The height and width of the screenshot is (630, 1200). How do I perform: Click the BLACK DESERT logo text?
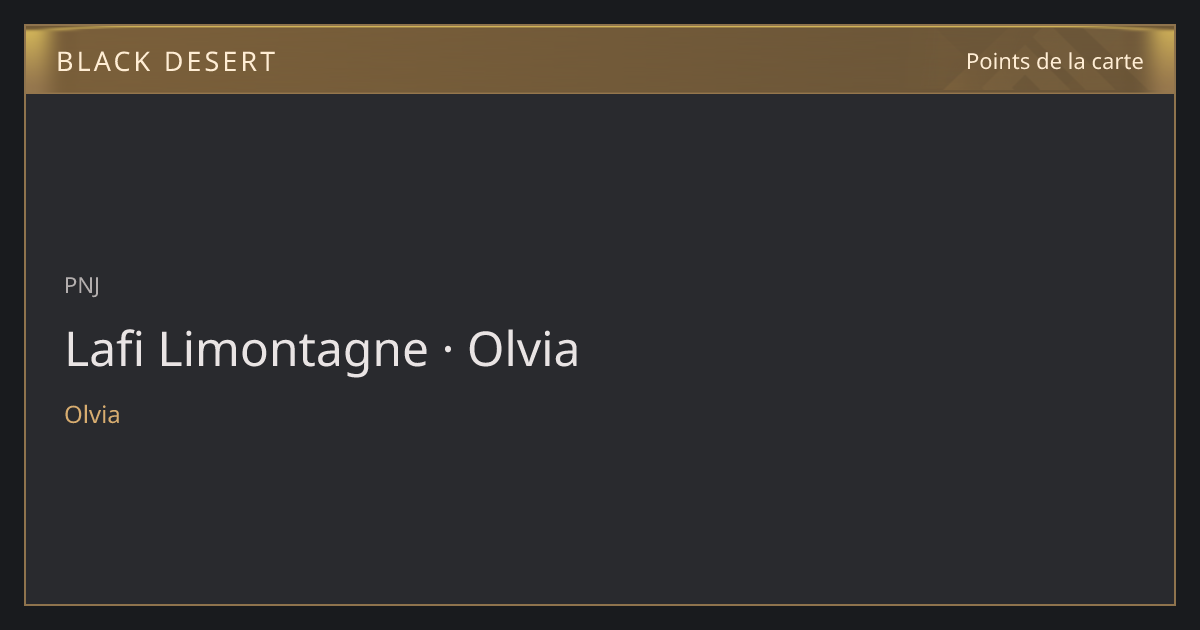pyautogui.click(x=166, y=62)
